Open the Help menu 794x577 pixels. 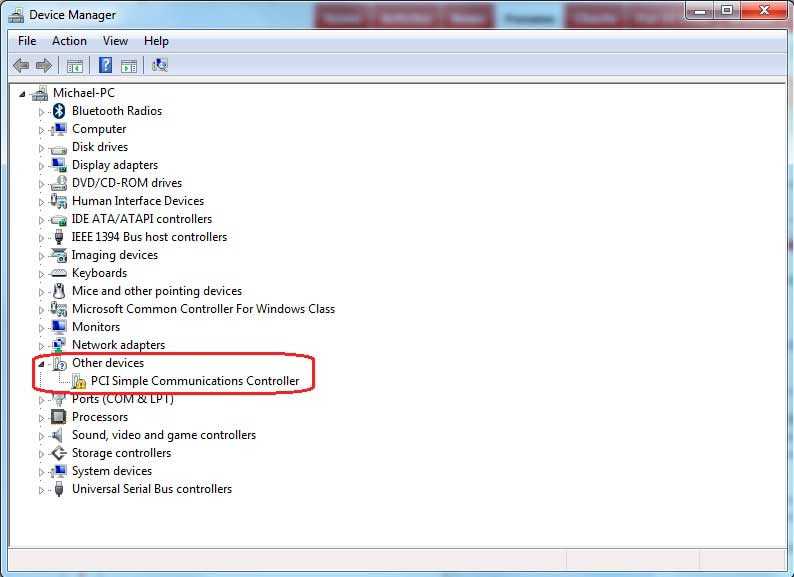point(156,41)
